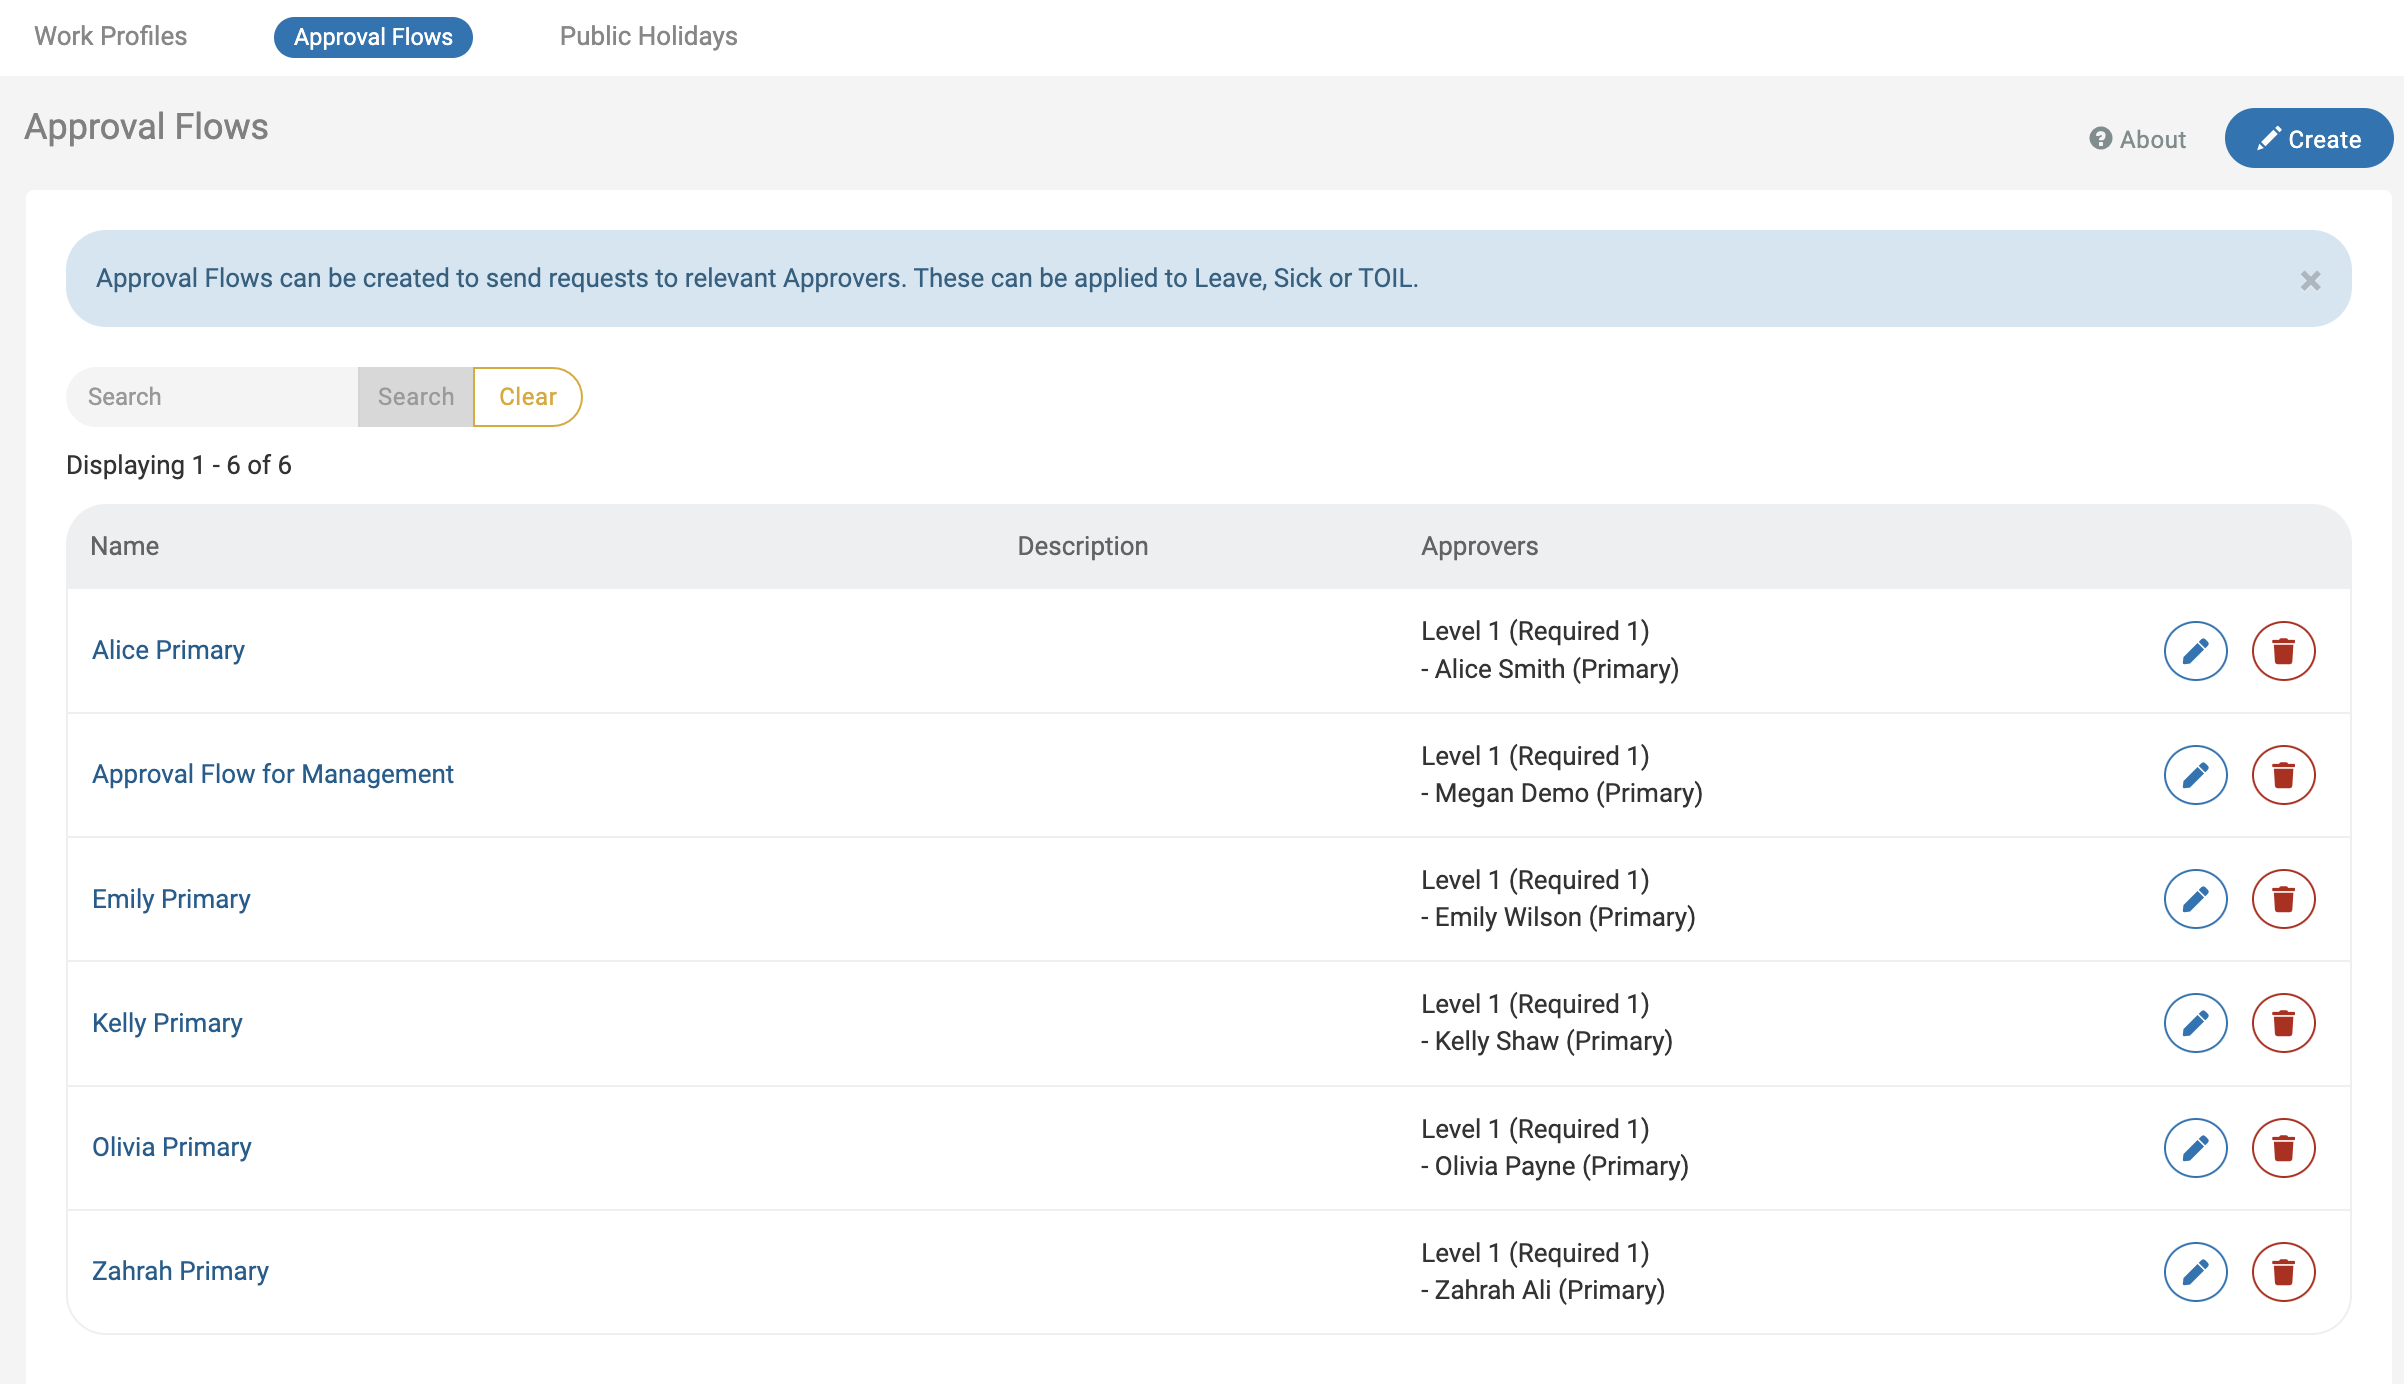Edit Approval Flow for Management pencil icon

2195,775
